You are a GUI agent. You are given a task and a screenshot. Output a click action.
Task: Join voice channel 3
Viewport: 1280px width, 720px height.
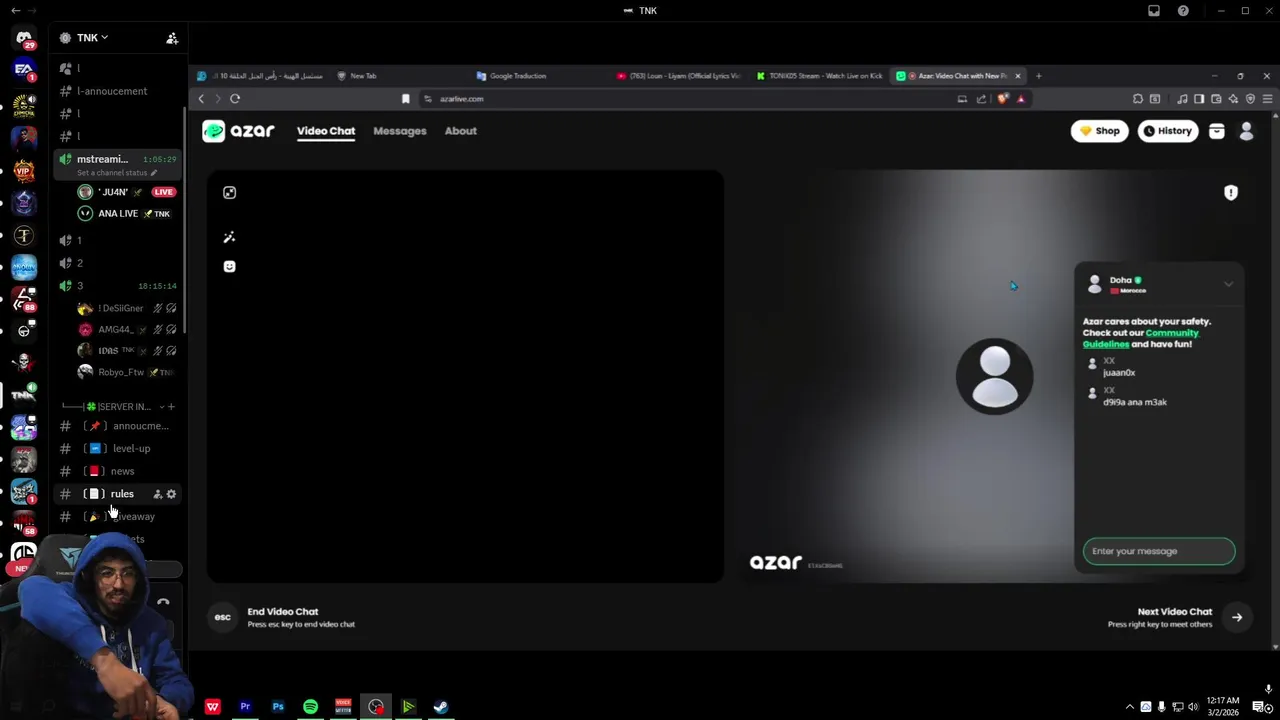click(x=80, y=286)
